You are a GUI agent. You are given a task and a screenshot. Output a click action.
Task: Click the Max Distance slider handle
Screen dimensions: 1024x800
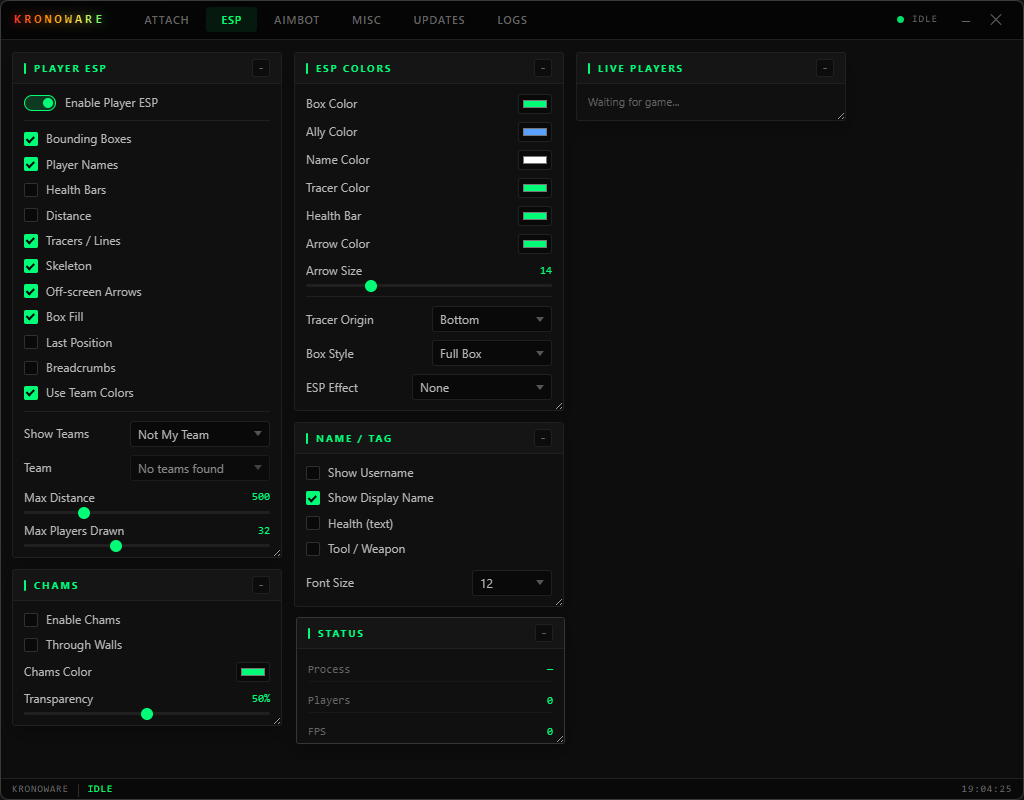84,513
